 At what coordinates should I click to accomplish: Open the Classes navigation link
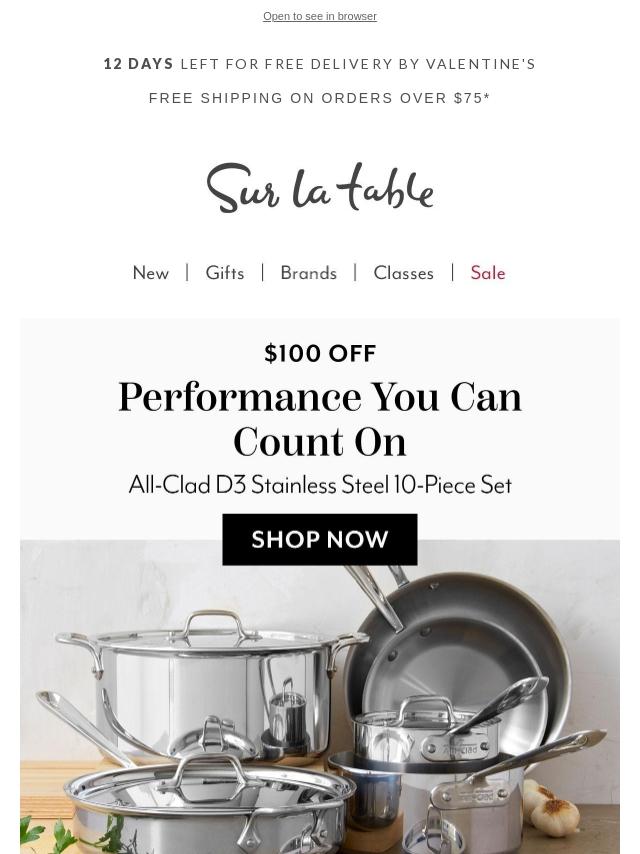coord(403,273)
